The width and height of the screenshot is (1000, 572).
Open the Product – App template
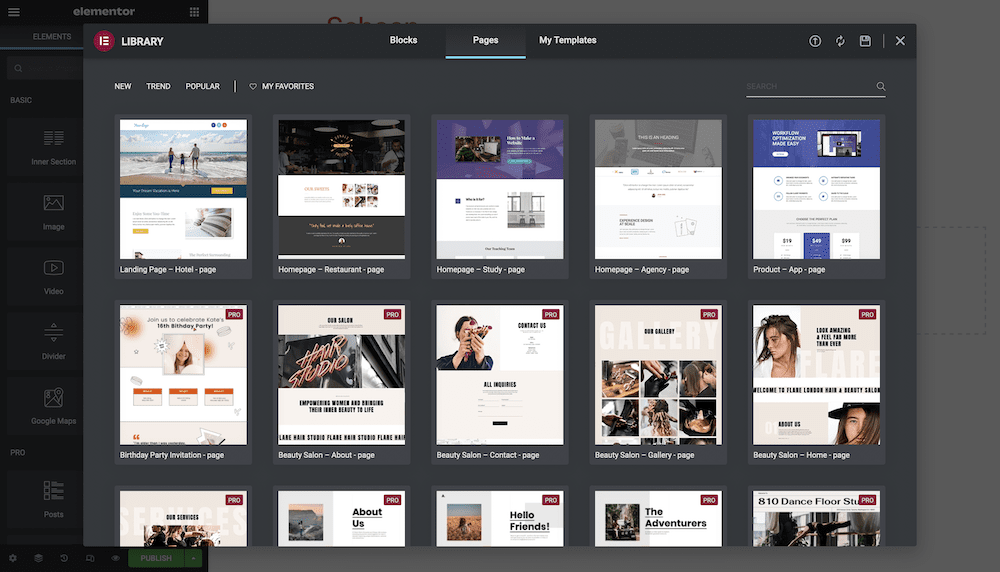click(816, 196)
